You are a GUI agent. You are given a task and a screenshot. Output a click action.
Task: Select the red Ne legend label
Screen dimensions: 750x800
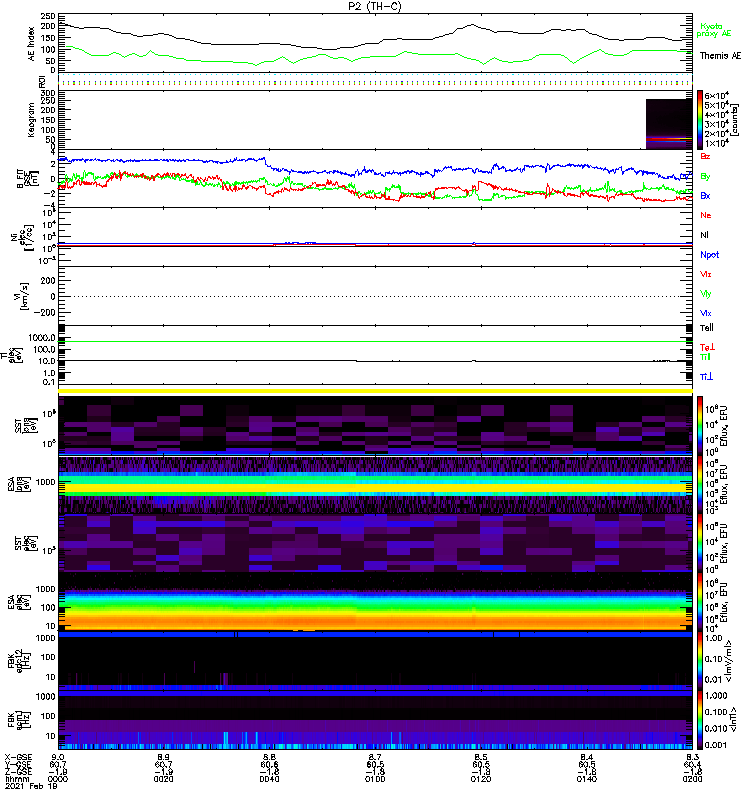[x=705, y=215]
